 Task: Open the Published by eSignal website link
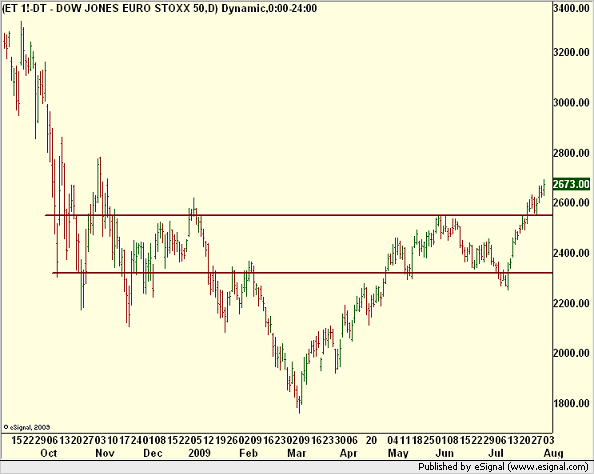(503, 467)
